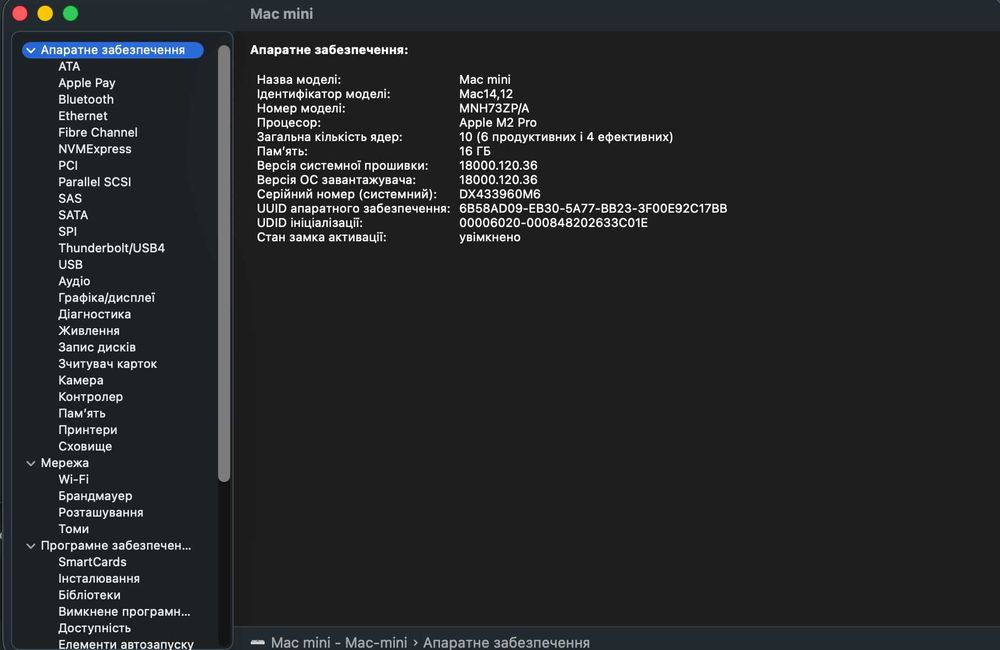Click the Mac mini icon in path bar

point(258,642)
